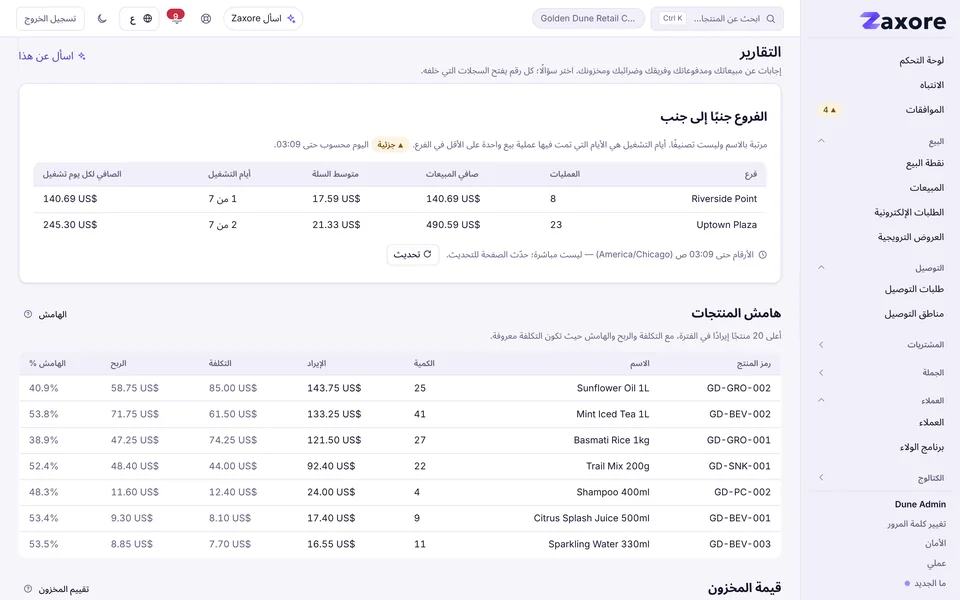This screenshot has height=600, width=960.
Task: Open تقييم المخزون help hint icon
Action: pyautogui.click(x=28, y=589)
